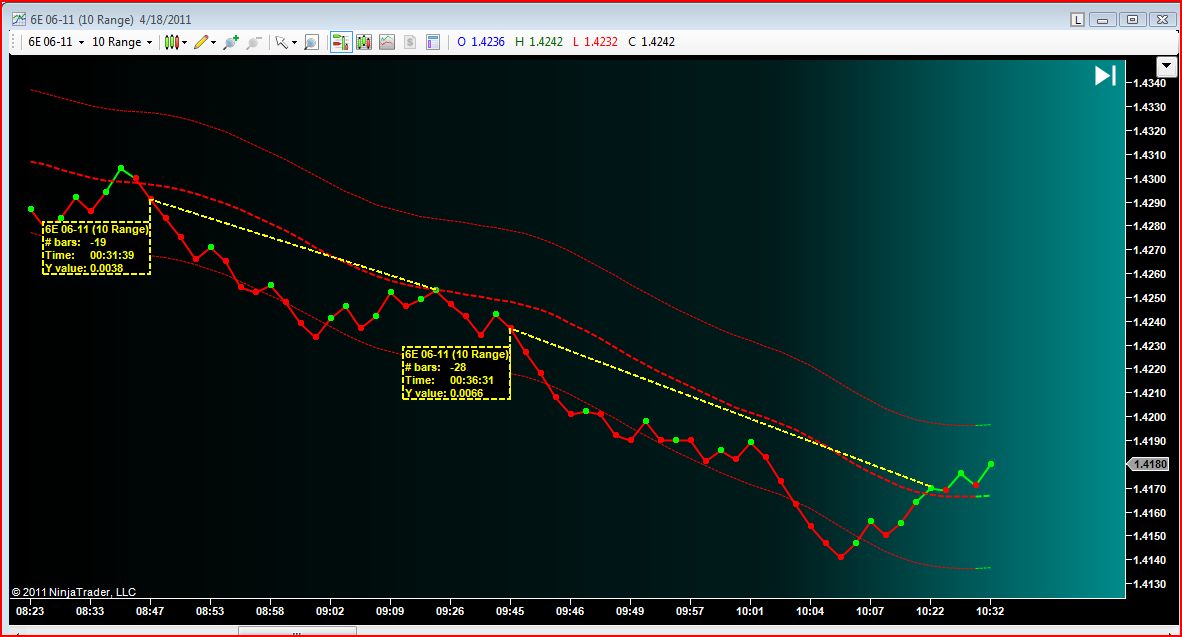Screen dimensions: 1182x637
Task: Select the pencil drawing tools icon
Action: [x=201, y=42]
